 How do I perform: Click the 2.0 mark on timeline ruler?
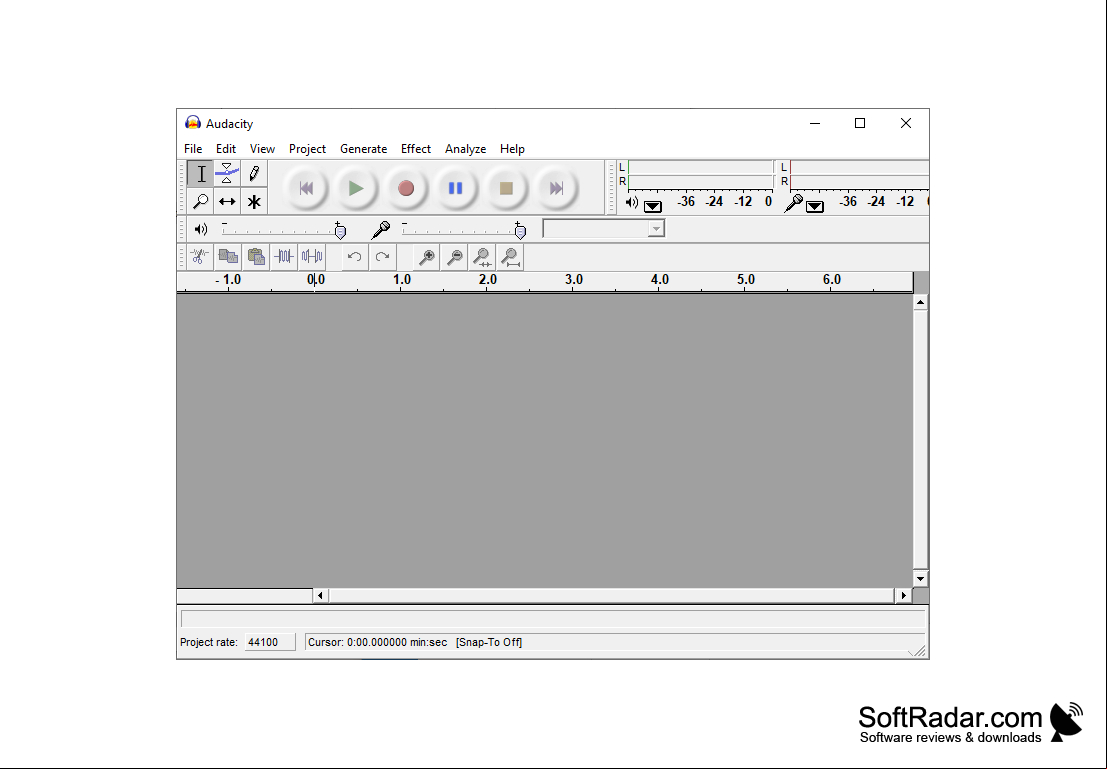click(x=488, y=280)
